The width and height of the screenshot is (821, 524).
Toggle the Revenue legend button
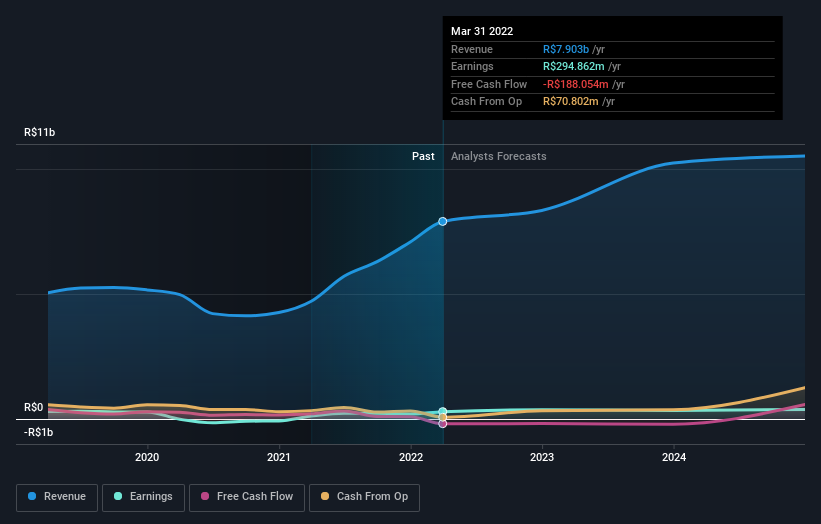[57, 497]
